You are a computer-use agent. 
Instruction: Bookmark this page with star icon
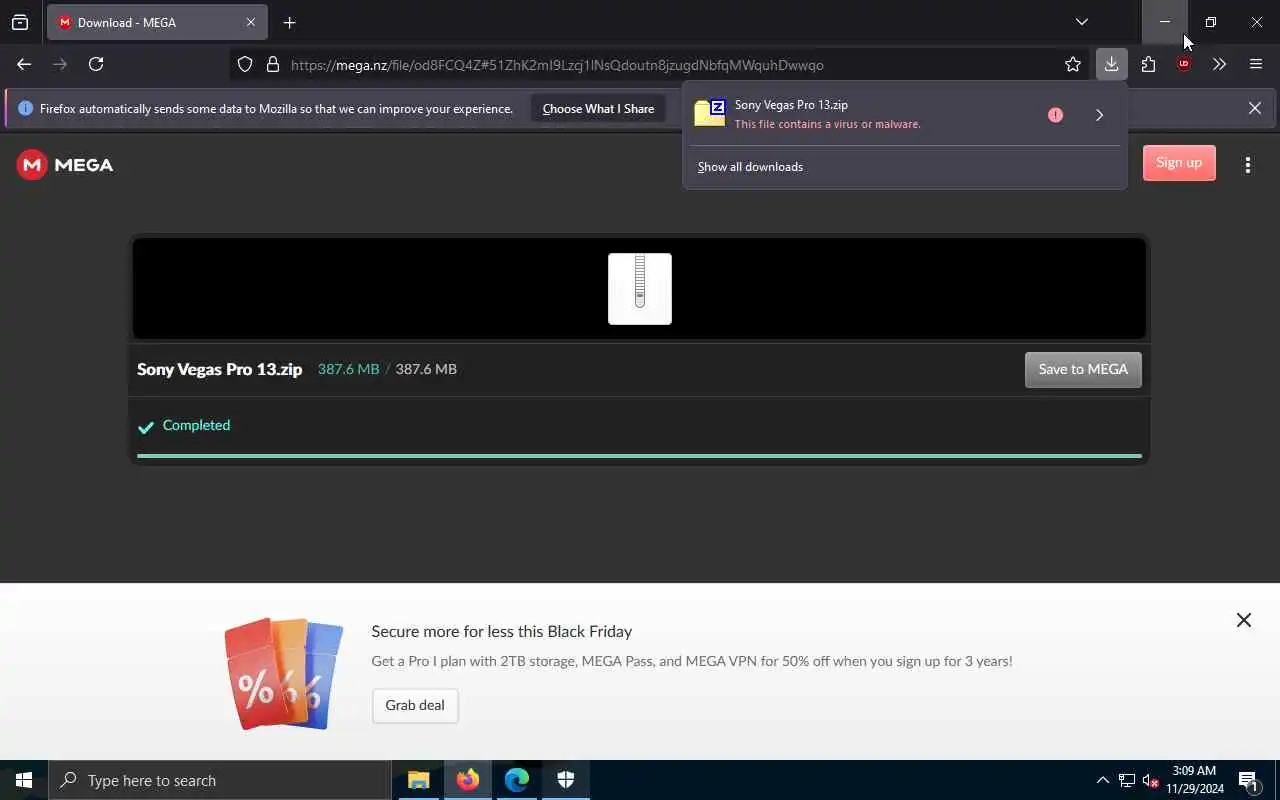coord(1073,64)
